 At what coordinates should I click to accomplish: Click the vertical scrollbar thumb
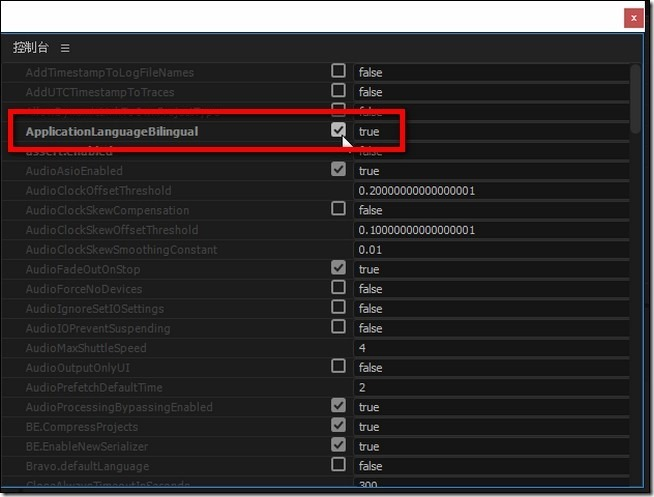(x=636, y=98)
